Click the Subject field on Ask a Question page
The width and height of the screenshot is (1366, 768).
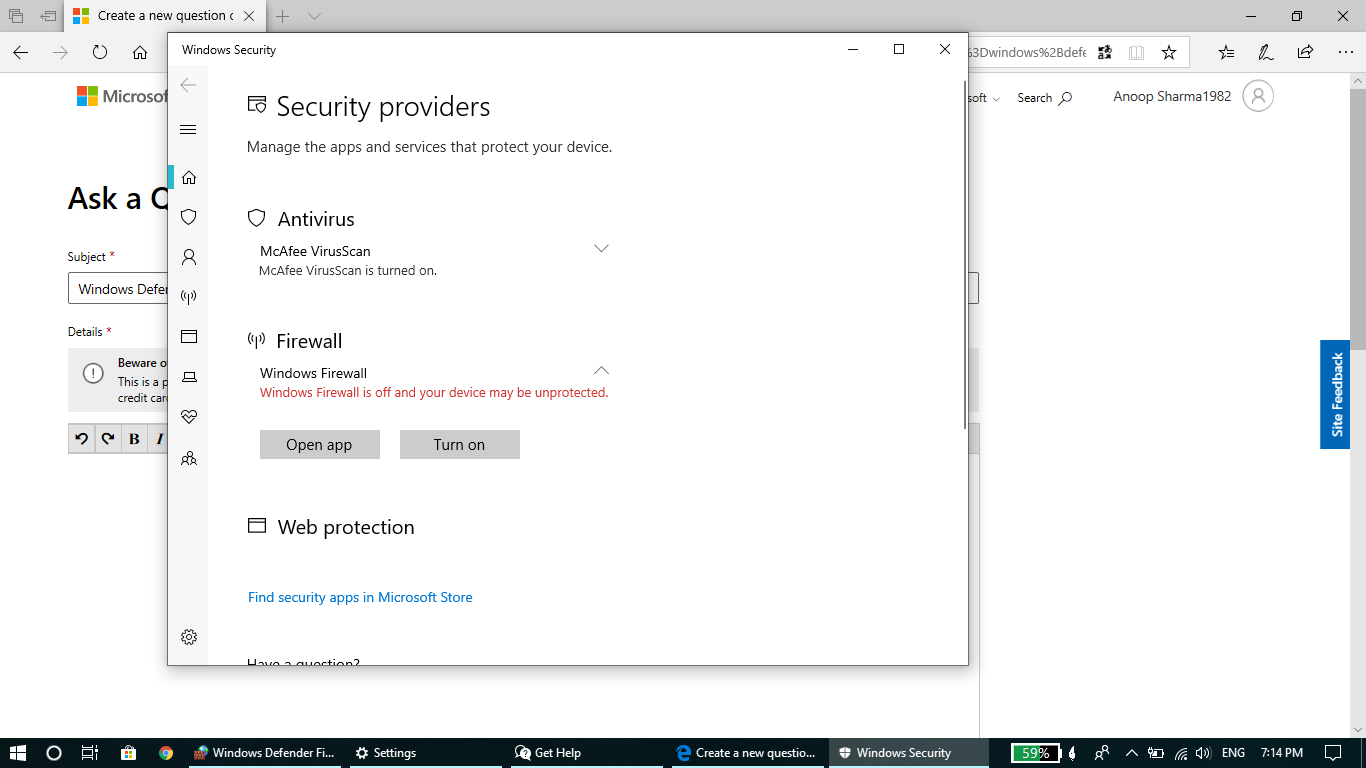pos(523,289)
